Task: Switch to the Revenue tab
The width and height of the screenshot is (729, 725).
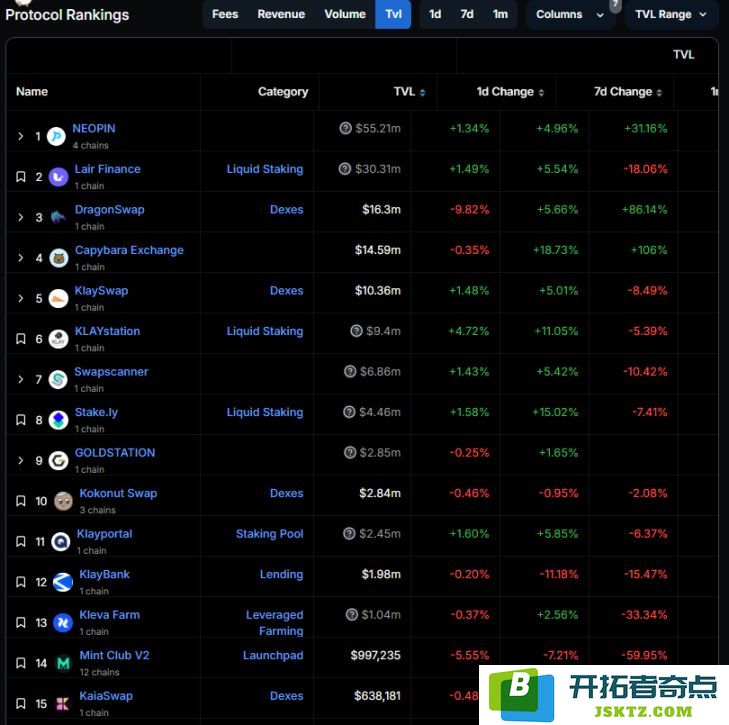Action: (281, 14)
